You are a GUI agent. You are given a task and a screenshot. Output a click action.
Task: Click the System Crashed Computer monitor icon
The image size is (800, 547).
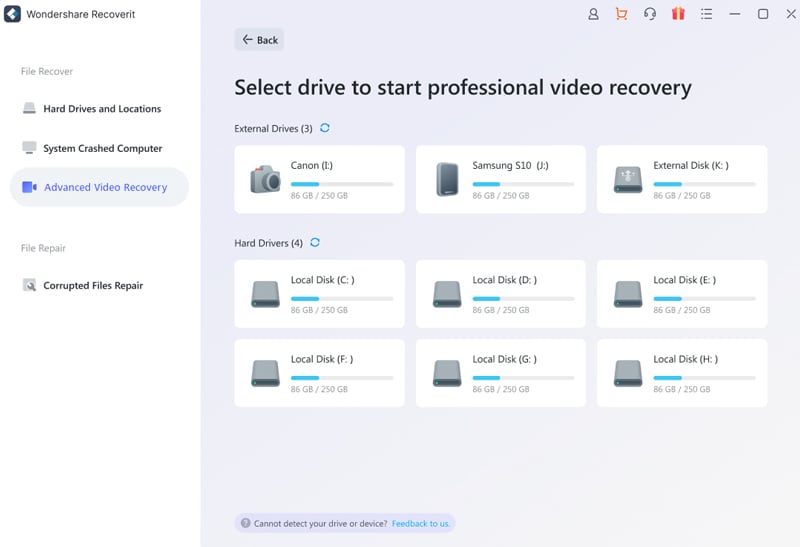(29, 147)
